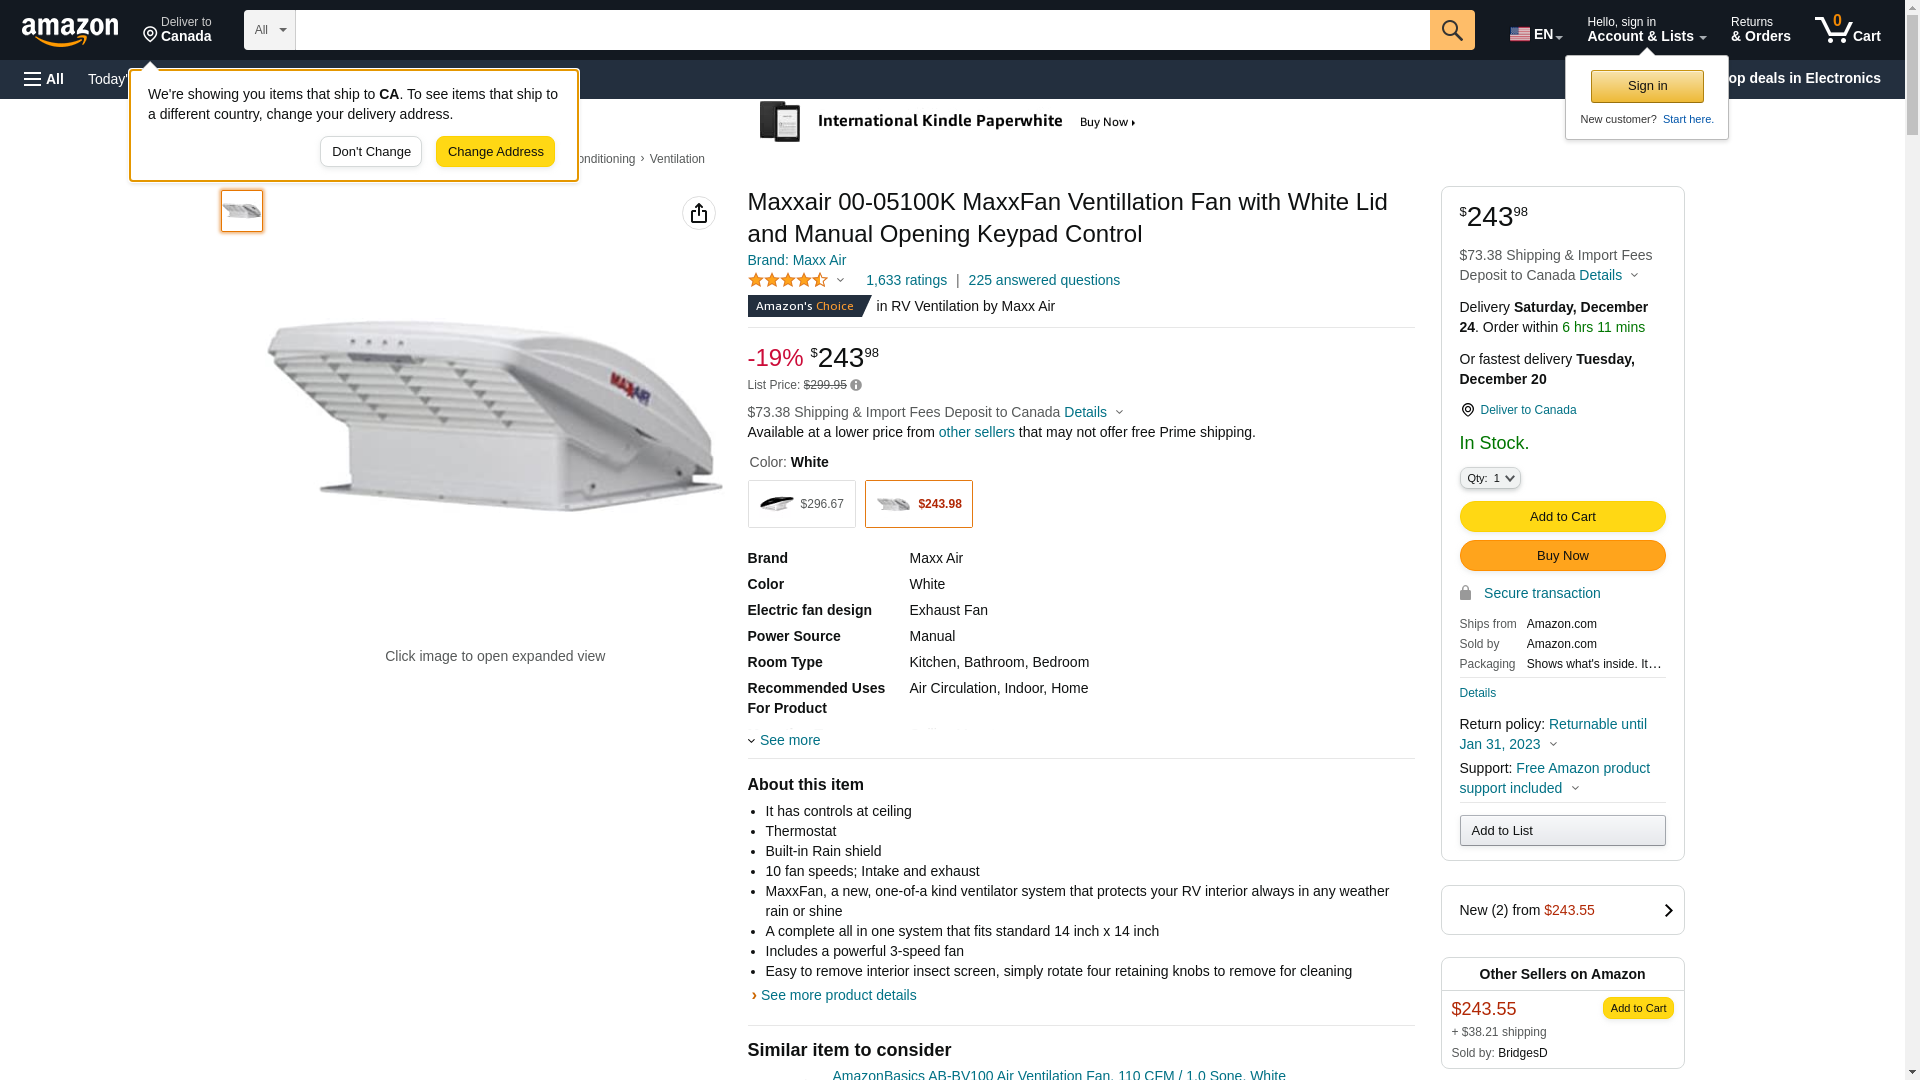Open the Qty quantity dropdown
This screenshot has height=1080, width=1920.
[1489, 479]
